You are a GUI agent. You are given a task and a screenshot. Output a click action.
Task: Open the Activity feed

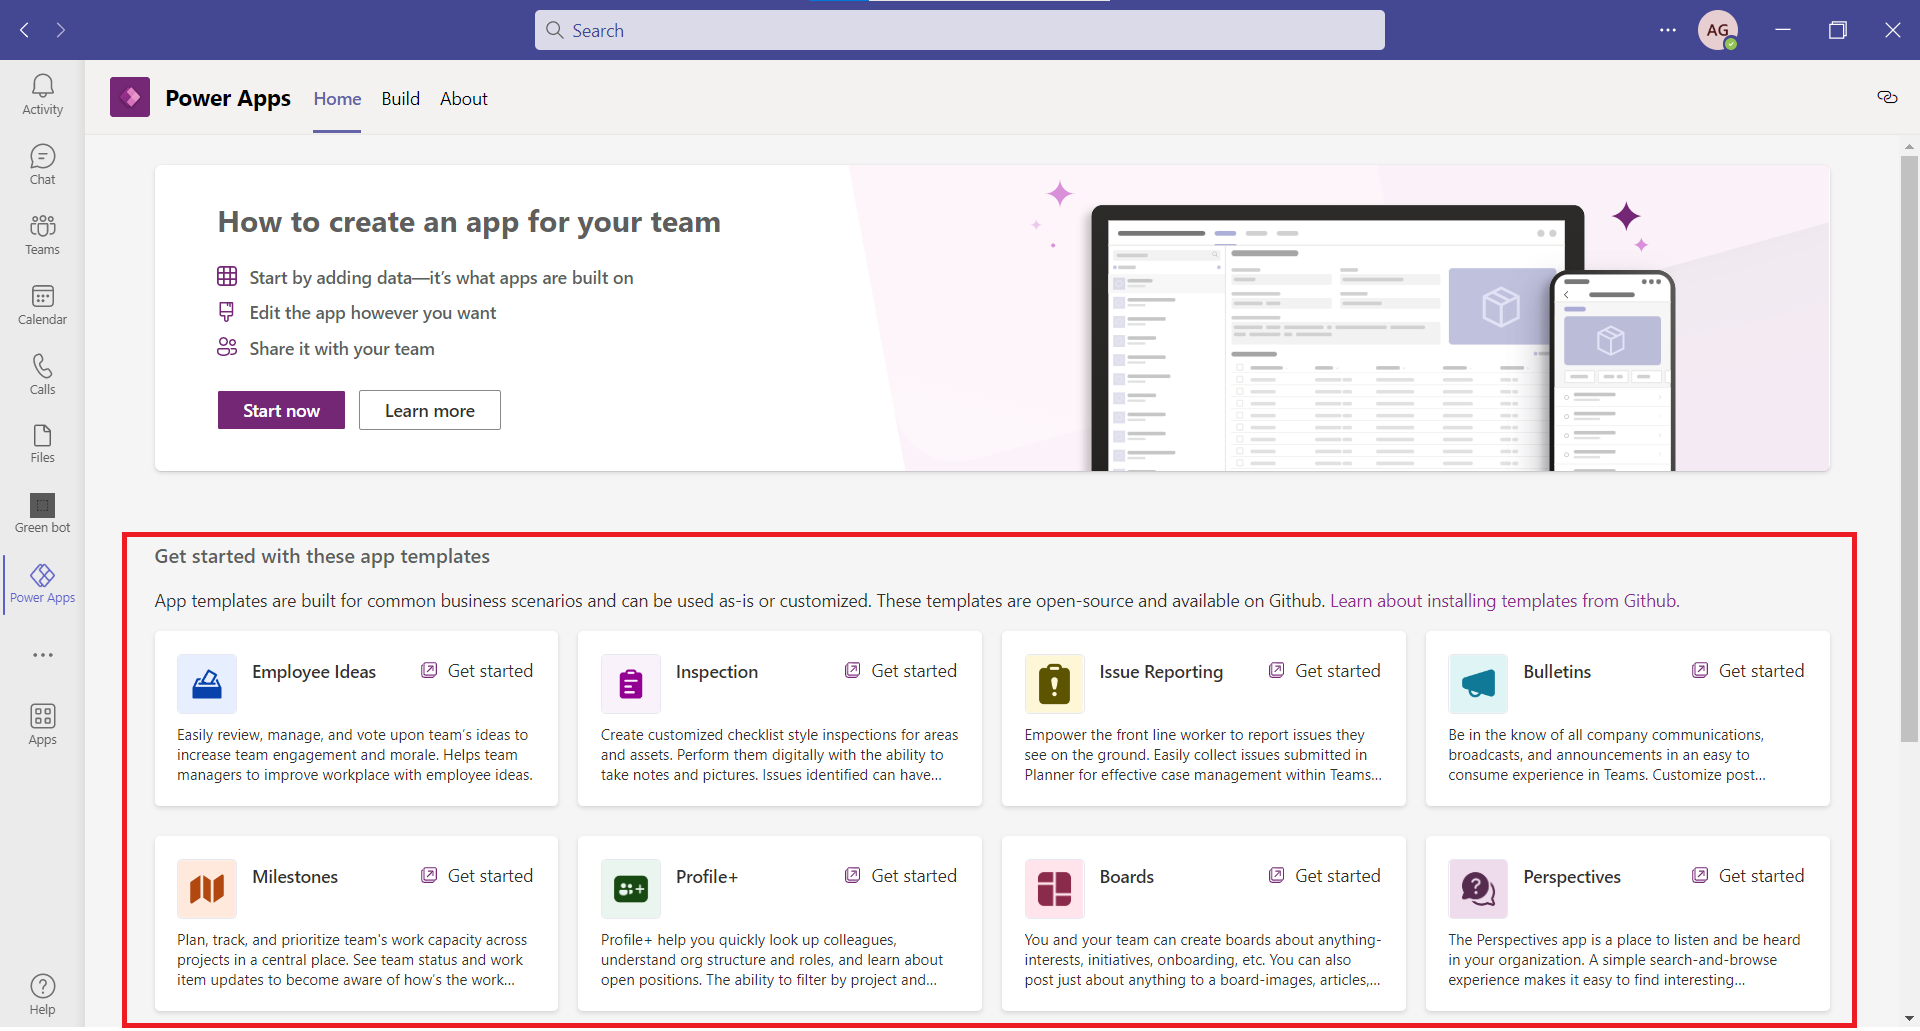coord(42,93)
